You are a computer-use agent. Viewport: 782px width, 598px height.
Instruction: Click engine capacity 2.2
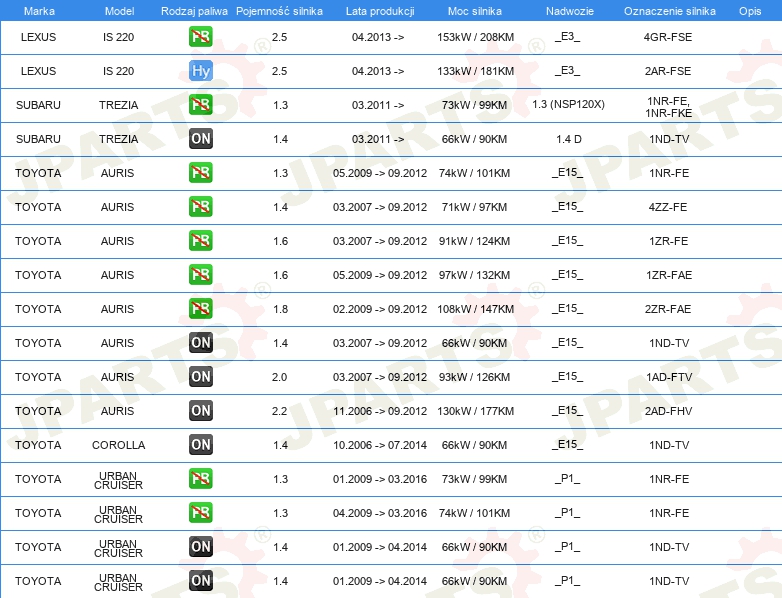coord(279,411)
